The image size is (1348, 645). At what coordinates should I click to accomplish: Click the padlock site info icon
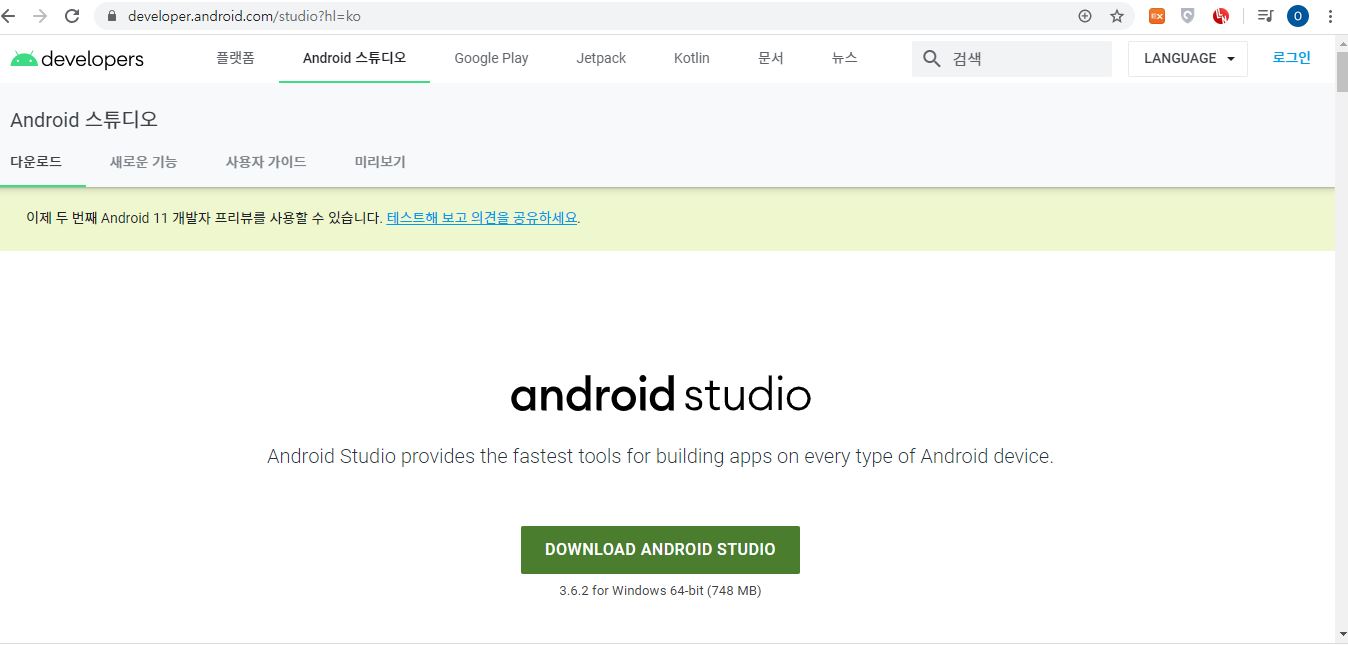click(x=111, y=16)
